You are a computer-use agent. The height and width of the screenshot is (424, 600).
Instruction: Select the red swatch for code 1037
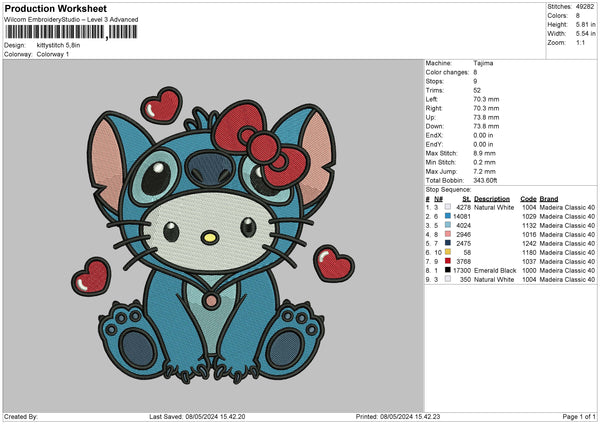pyautogui.click(x=448, y=261)
